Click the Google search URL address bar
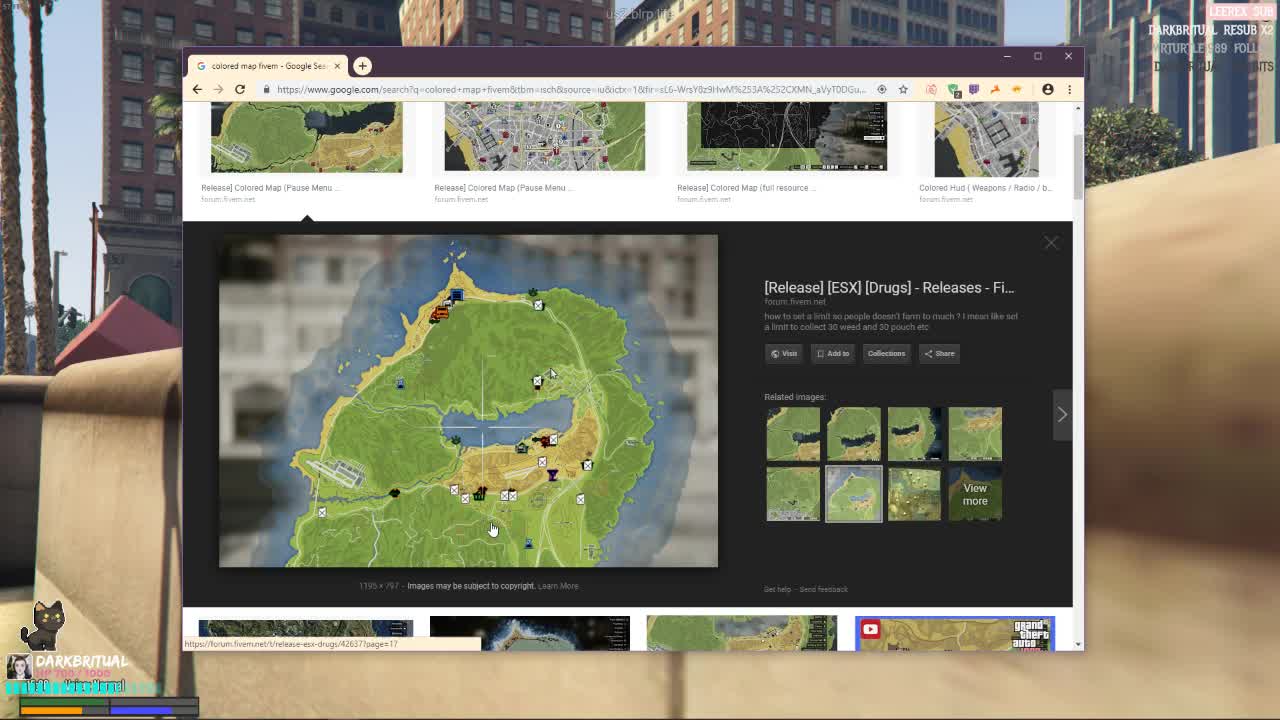Image resolution: width=1280 pixels, height=720 pixels. click(x=570, y=89)
